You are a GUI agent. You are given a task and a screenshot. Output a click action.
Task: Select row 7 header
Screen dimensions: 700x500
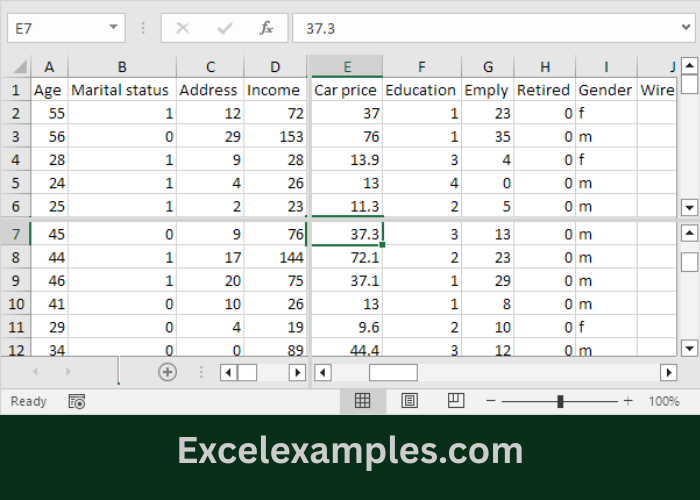[x=15, y=234]
